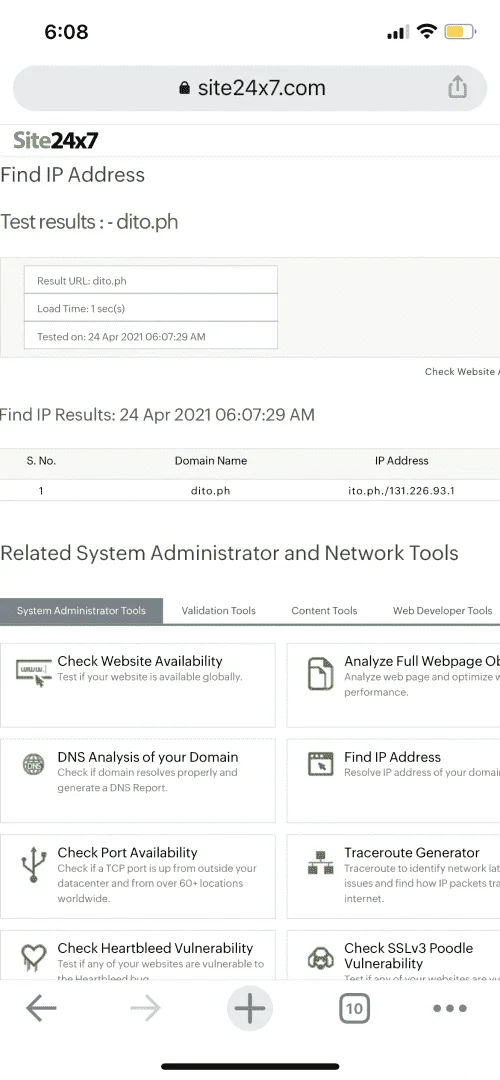This screenshot has height=1080, width=500.
Task: Click the 'IP Address' column header
Action: pos(402,461)
